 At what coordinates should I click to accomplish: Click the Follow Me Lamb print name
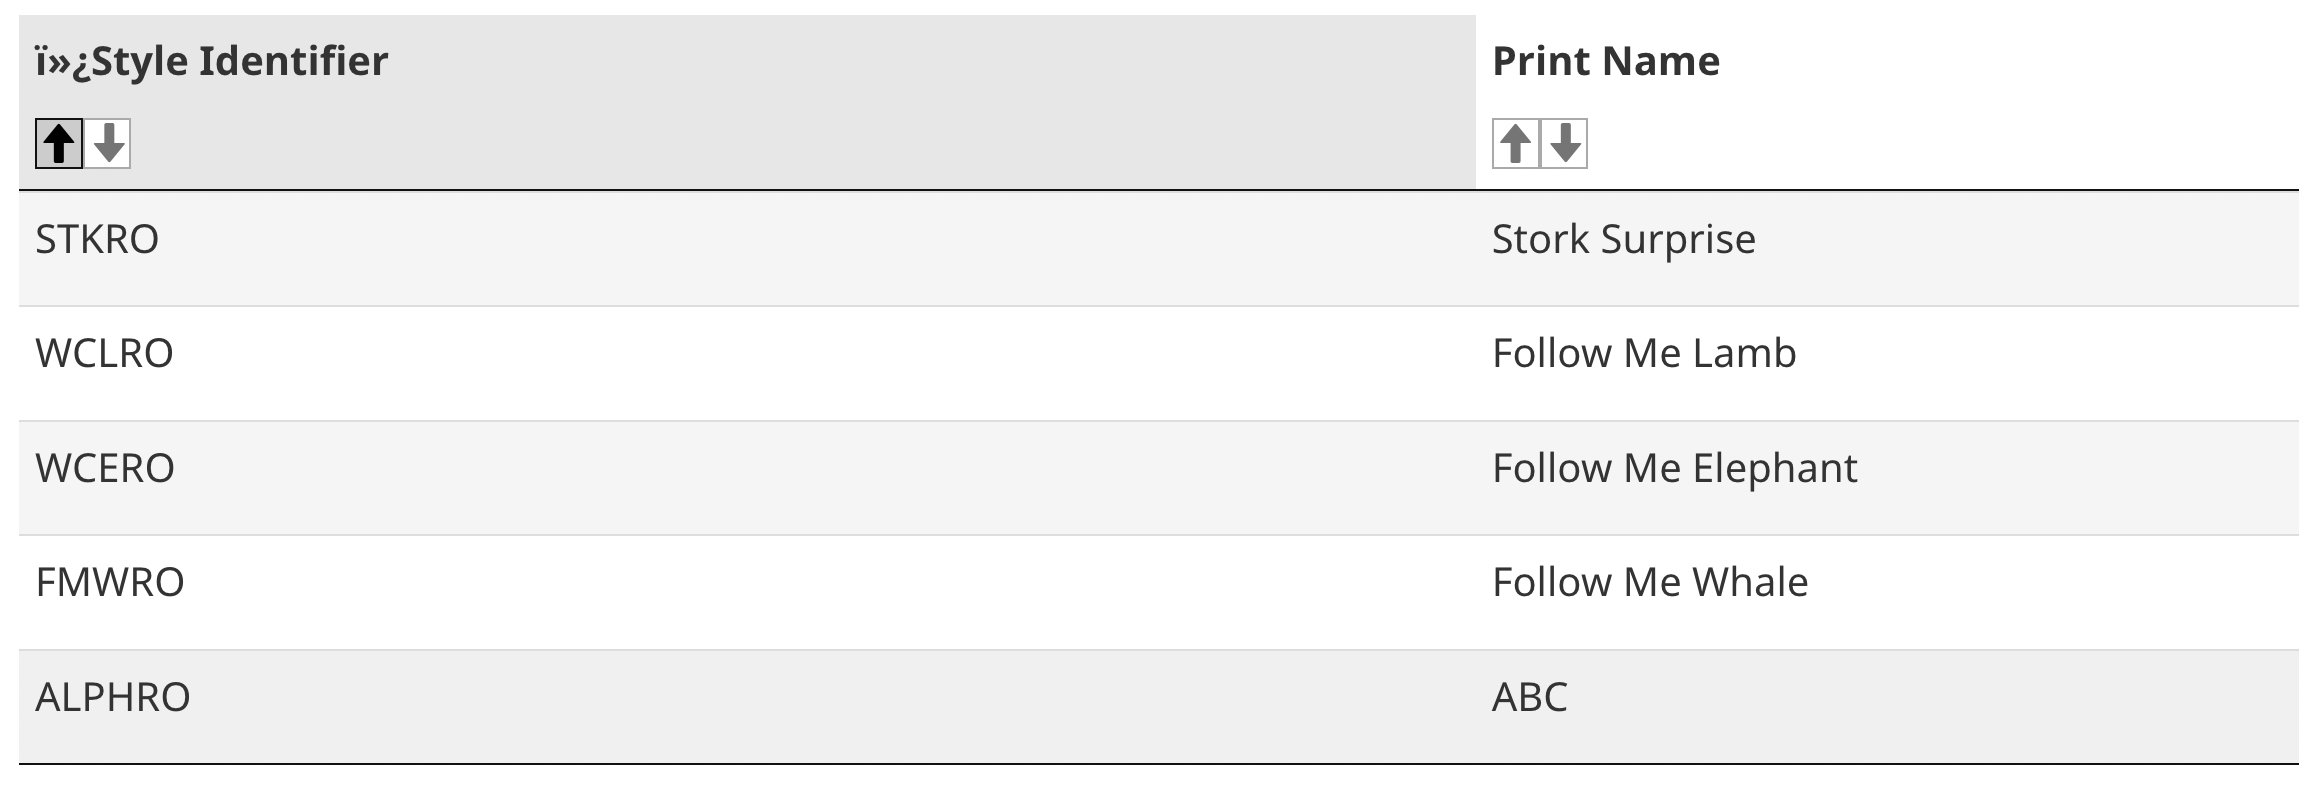pos(1644,354)
